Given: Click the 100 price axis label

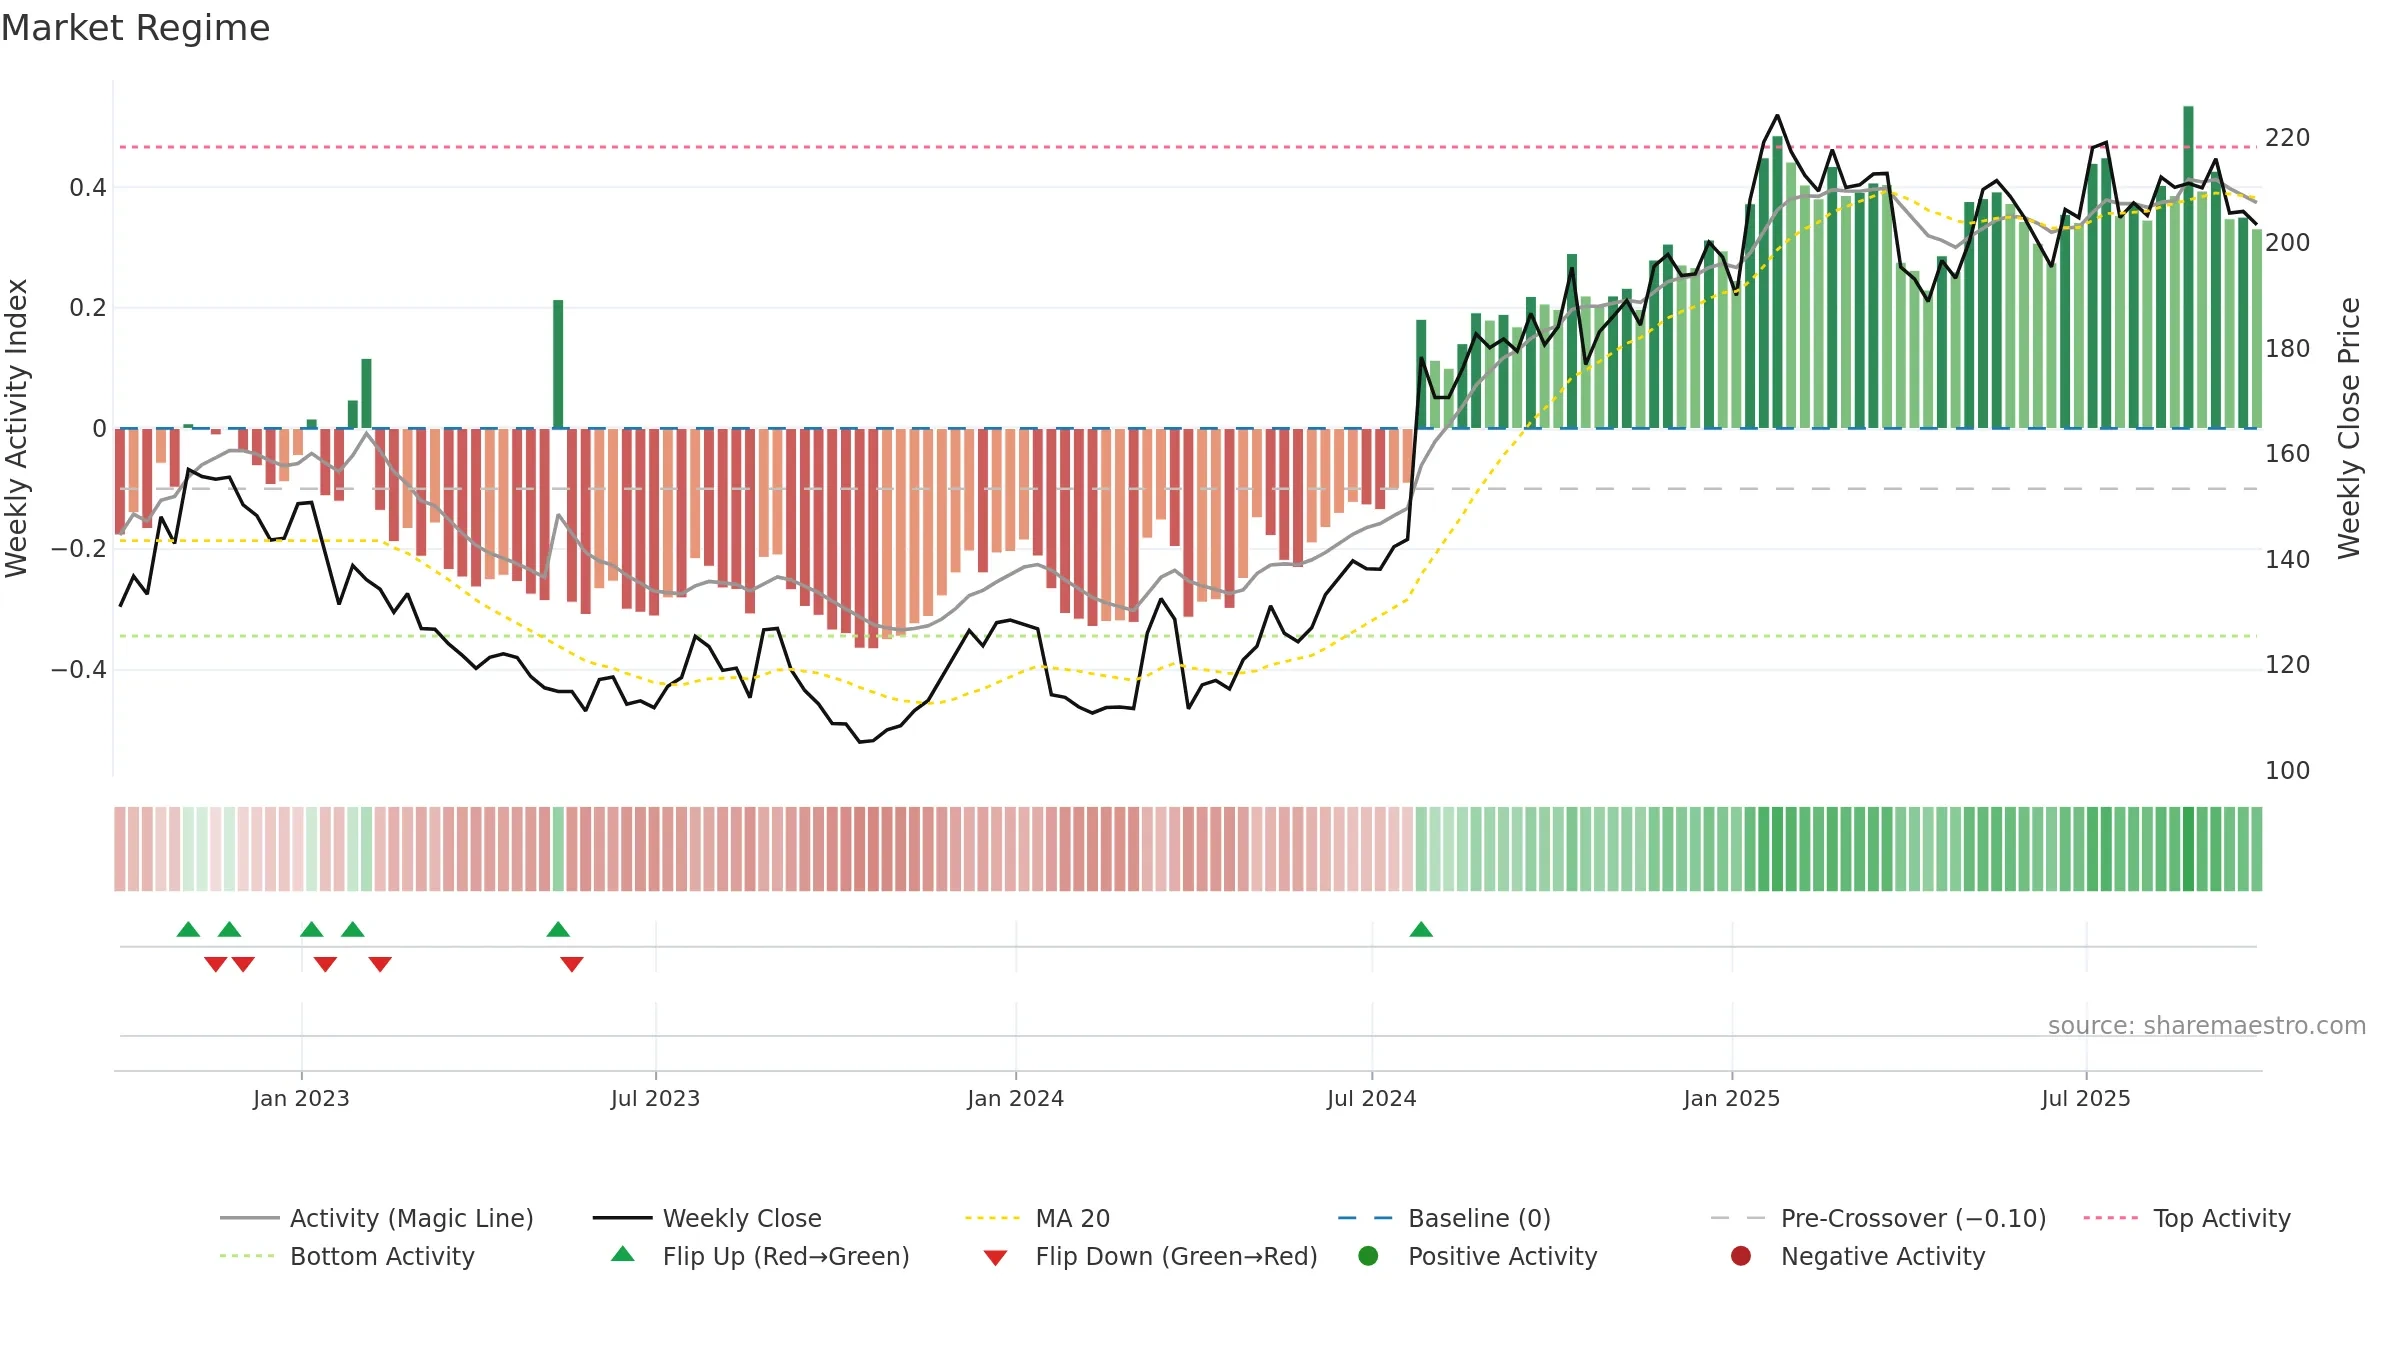Looking at the screenshot, I should (x=2287, y=770).
